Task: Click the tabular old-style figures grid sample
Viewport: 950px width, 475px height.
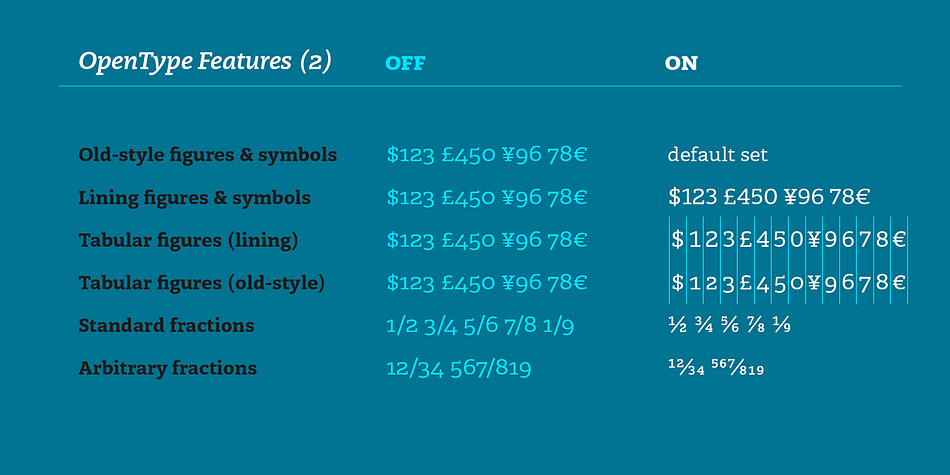Action: pos(788,283)
